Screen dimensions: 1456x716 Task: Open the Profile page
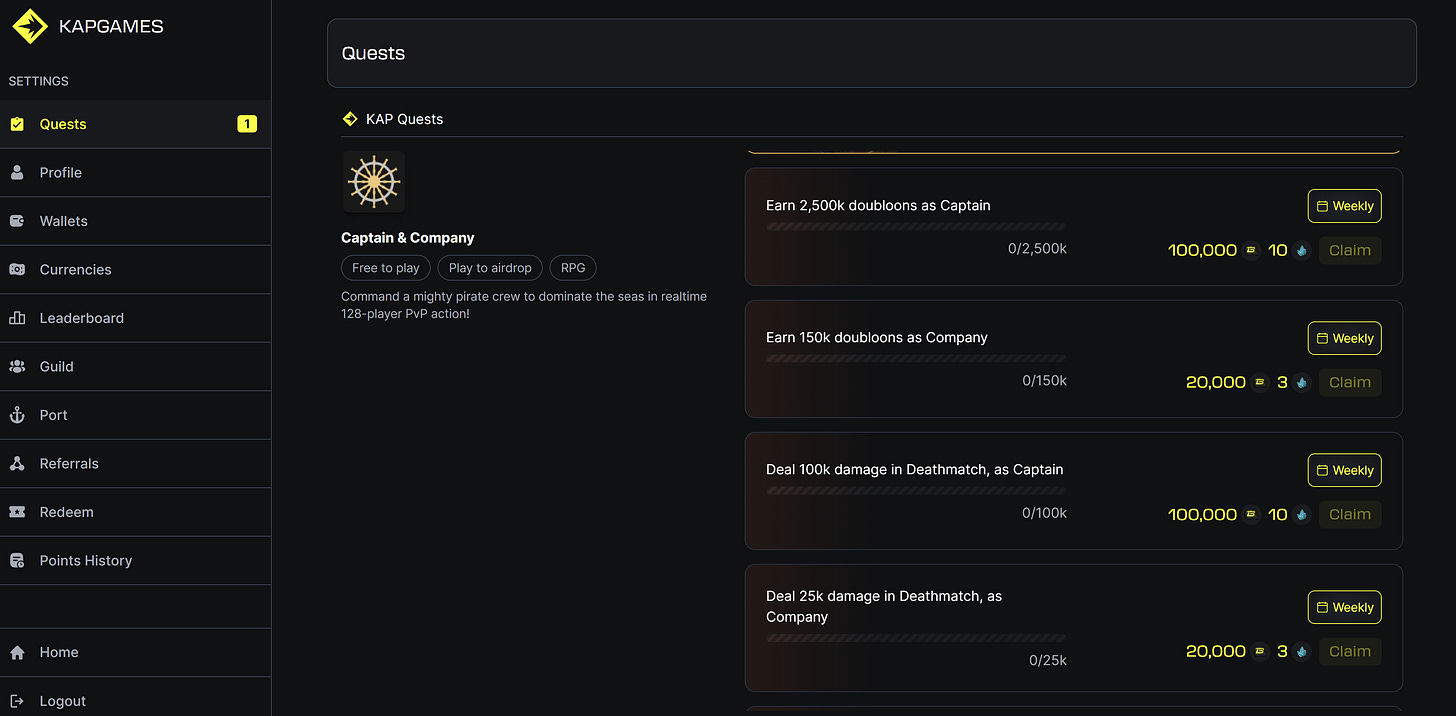pos(135,172)
